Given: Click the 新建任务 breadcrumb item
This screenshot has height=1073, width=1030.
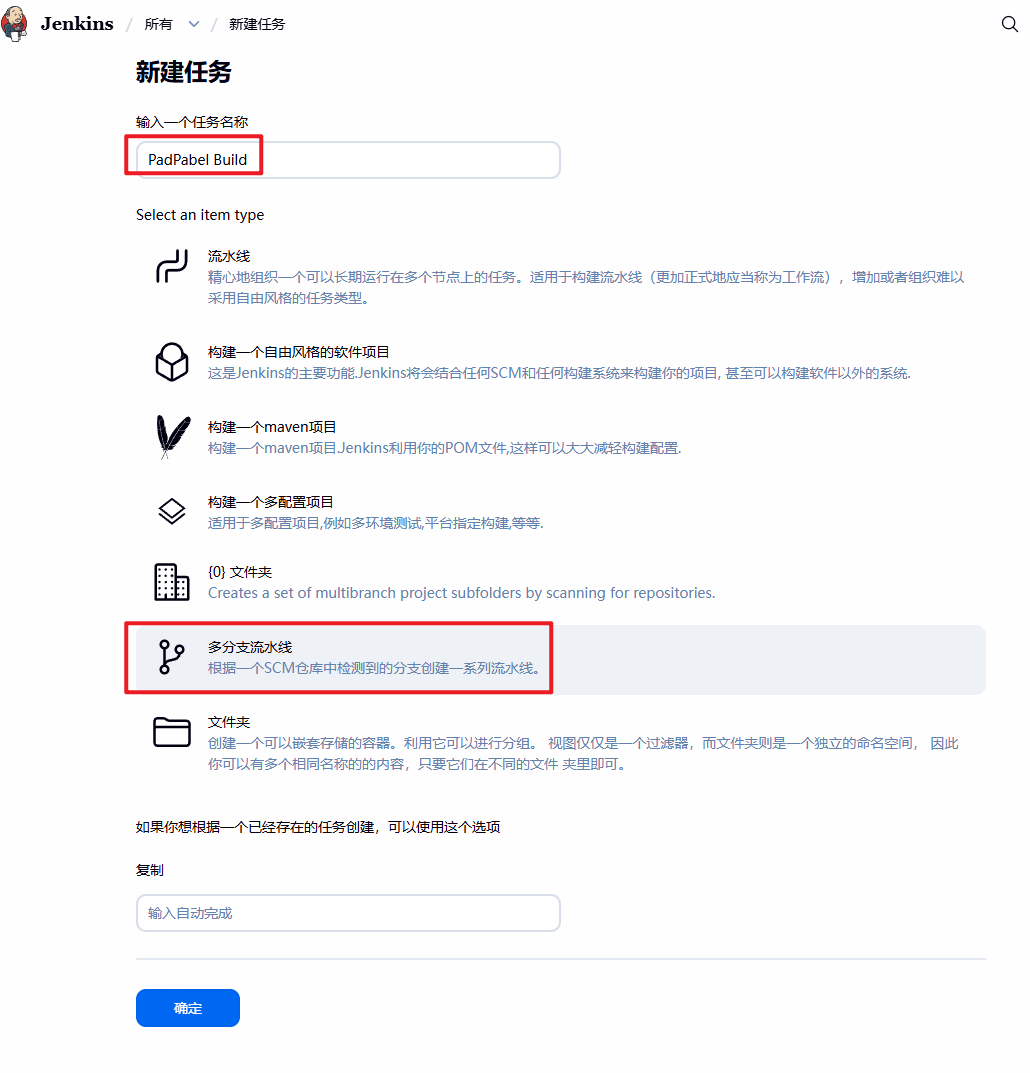Looking at the screenshot, I should [x=257, y=24].
